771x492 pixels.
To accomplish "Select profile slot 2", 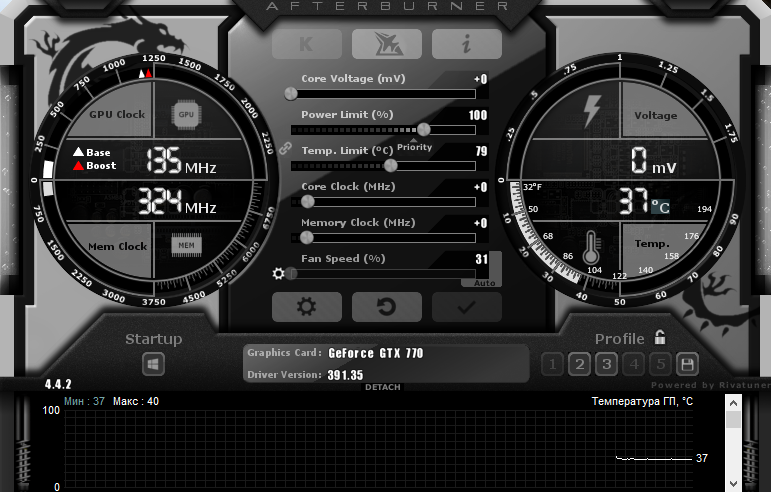I will pyautogui.click(x=580, y=364).
